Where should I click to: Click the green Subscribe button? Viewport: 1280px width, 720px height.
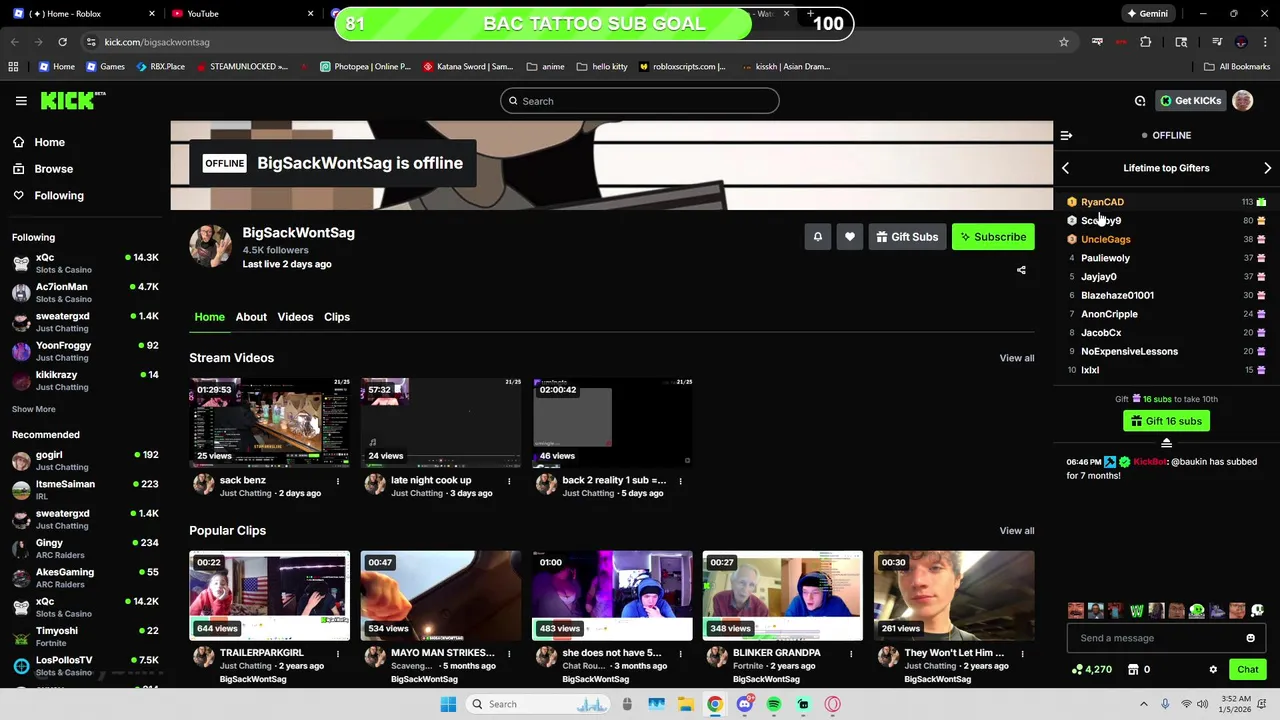pyautogui.click(x=993, y=237)
